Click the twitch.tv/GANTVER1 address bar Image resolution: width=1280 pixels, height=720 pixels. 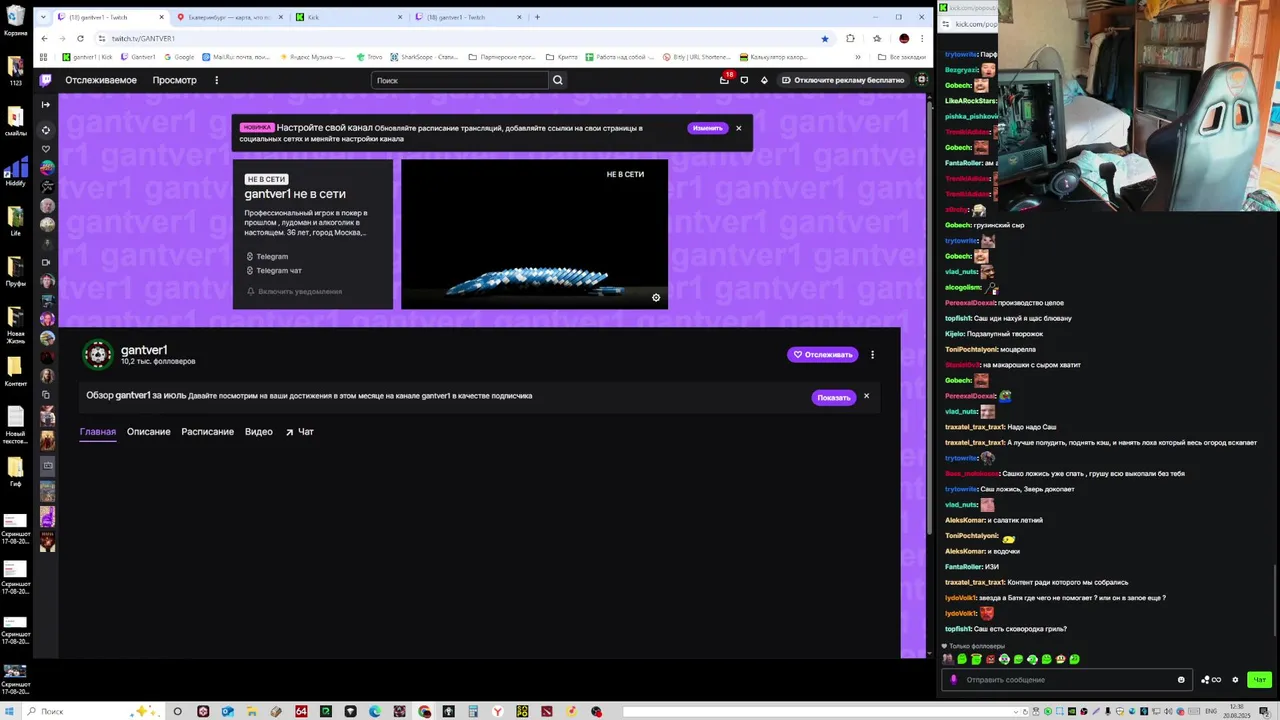[x=460, y=38]
